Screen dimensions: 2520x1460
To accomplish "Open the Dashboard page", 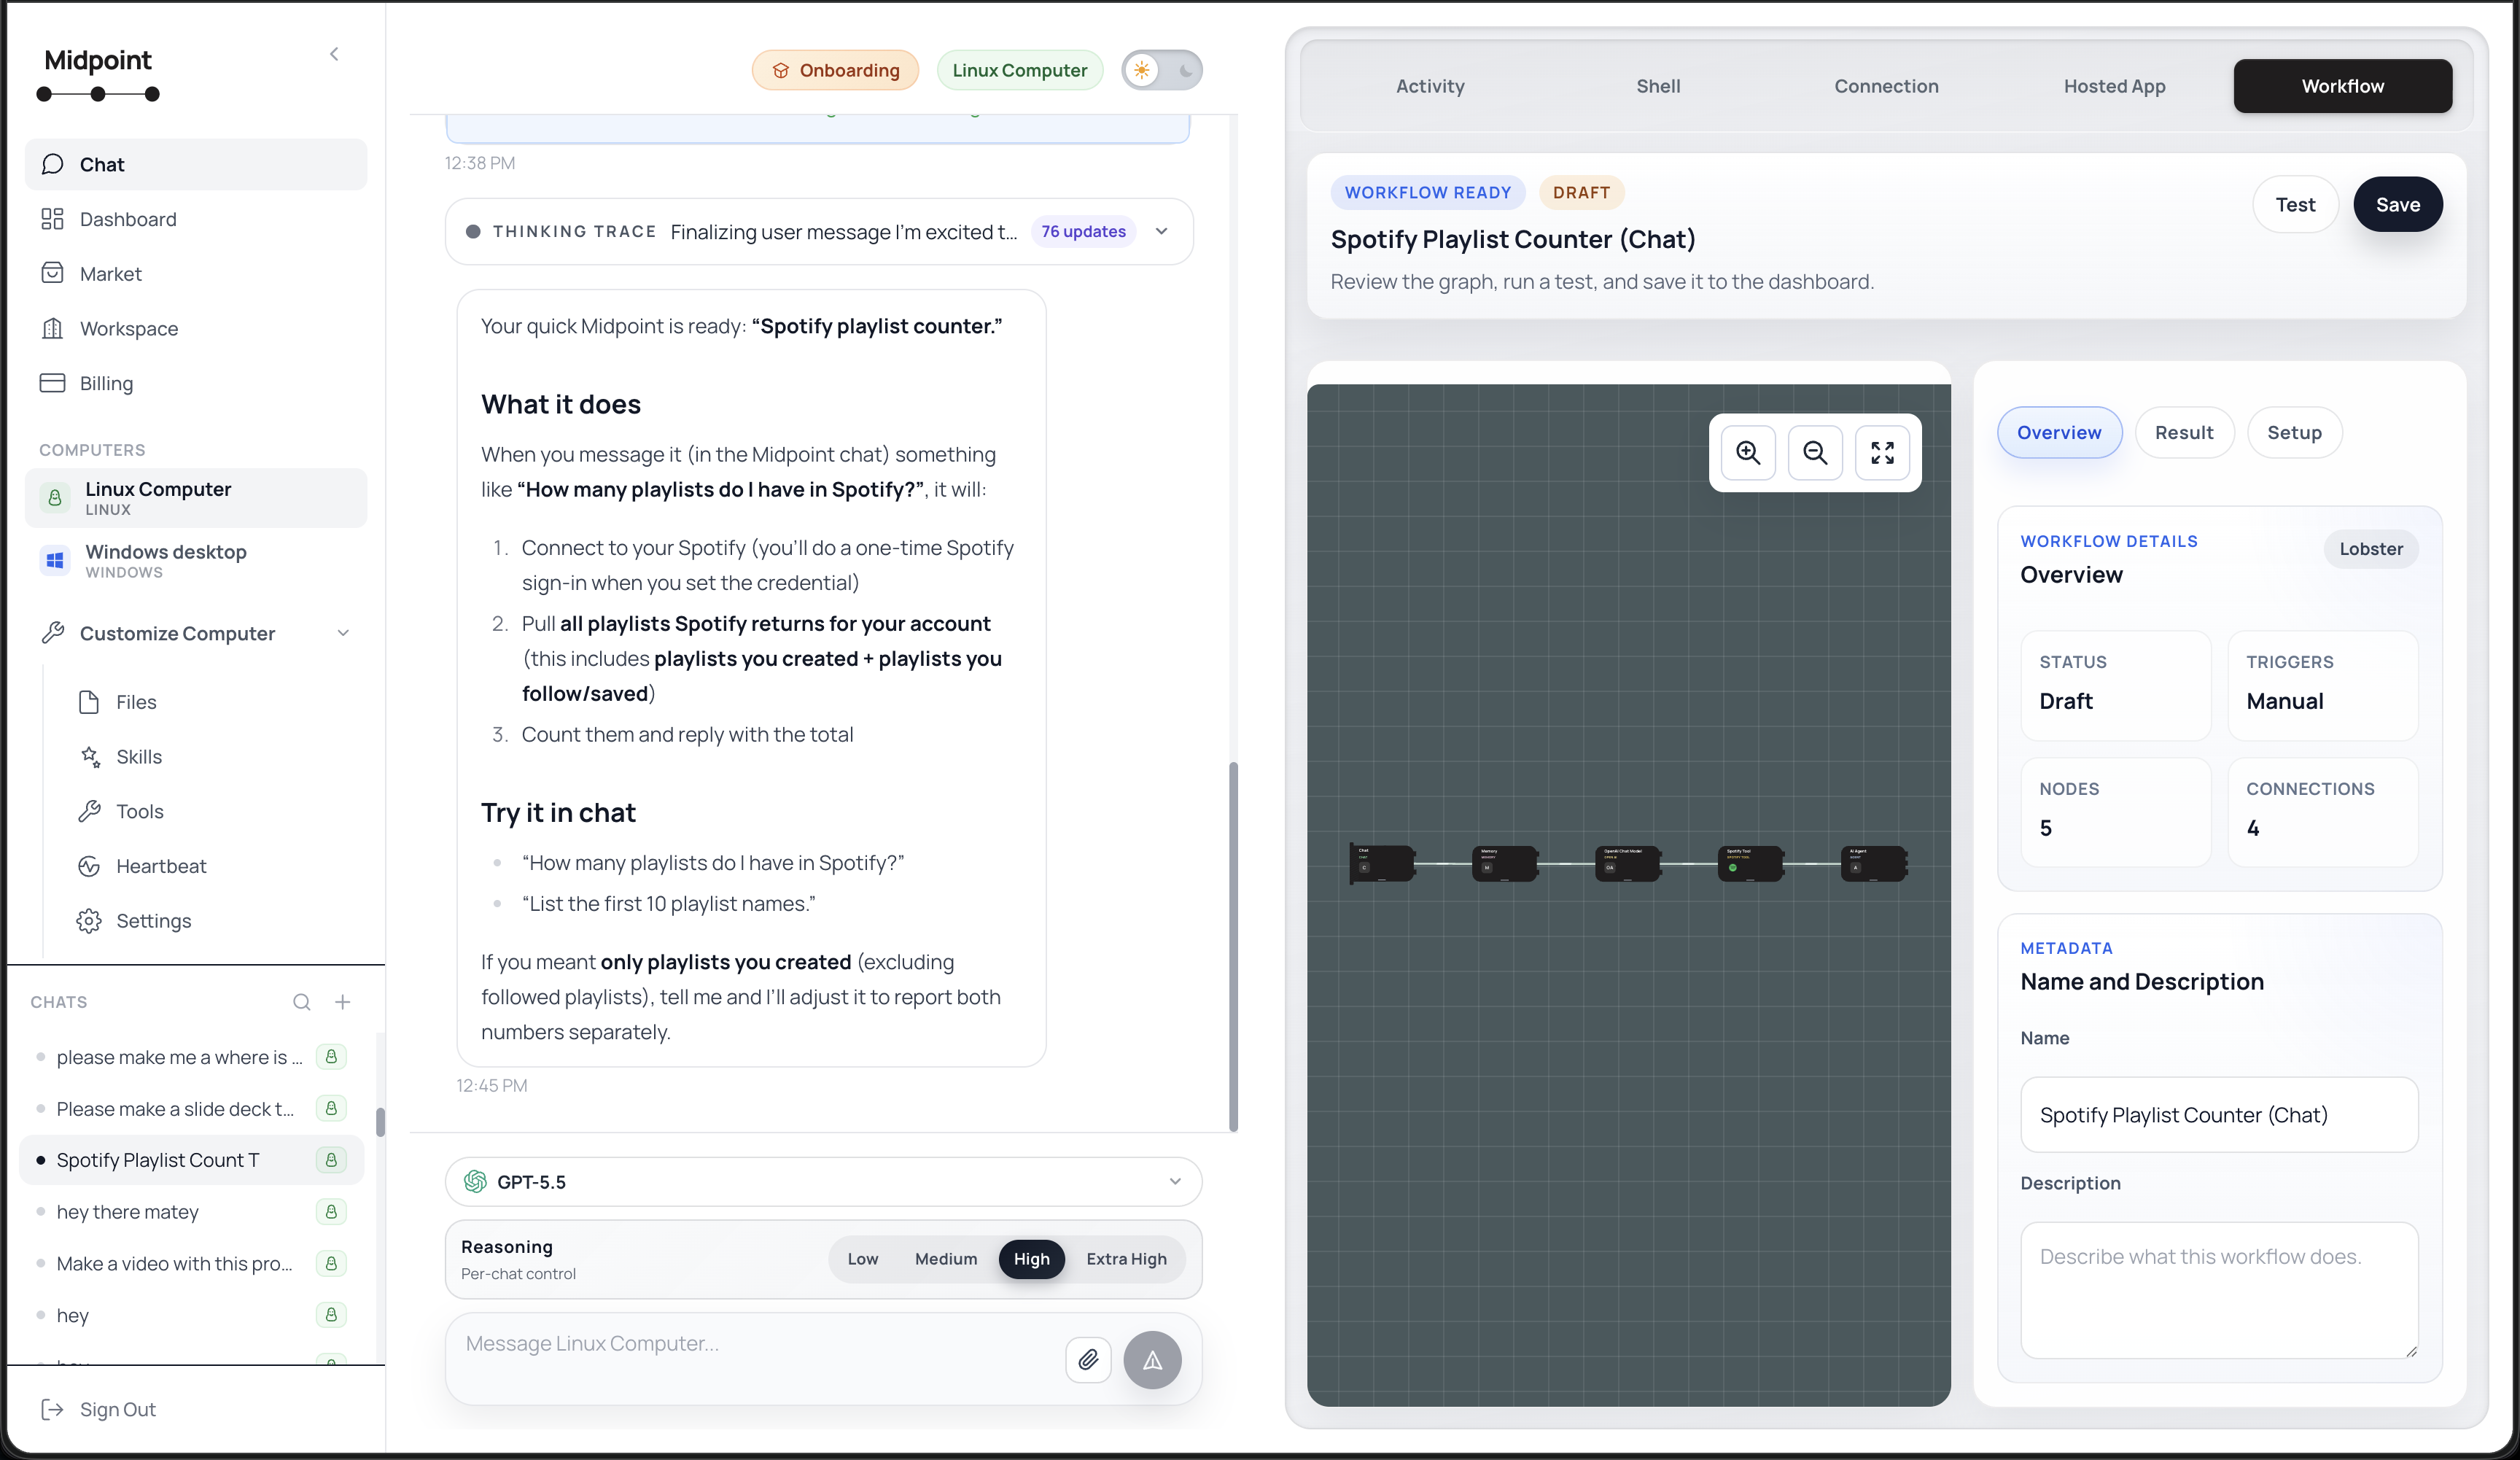I will pos(196,219).
